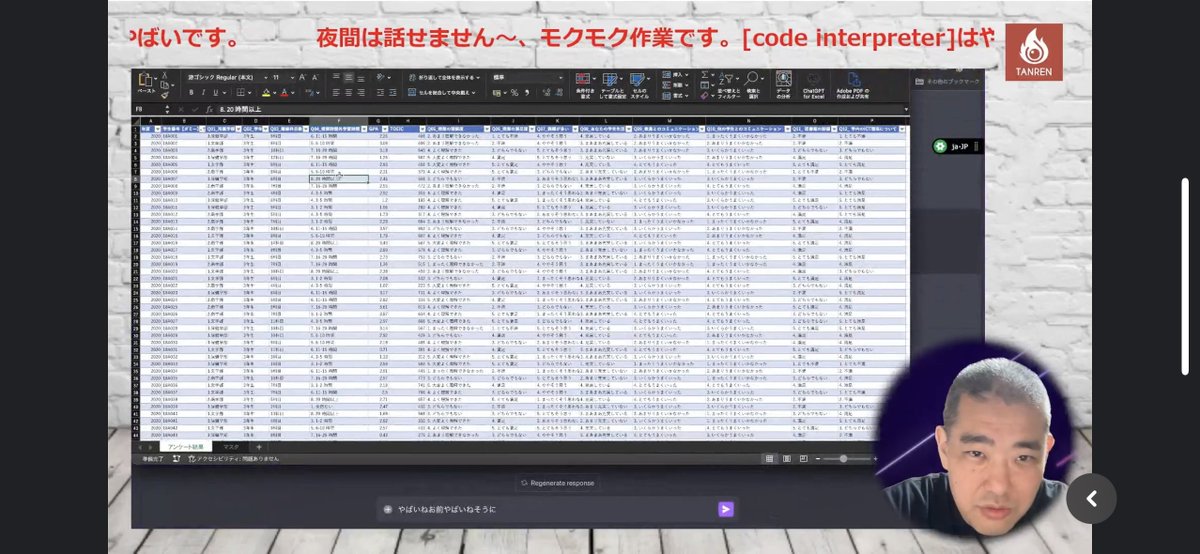Open Conditional Formatting

585,85
